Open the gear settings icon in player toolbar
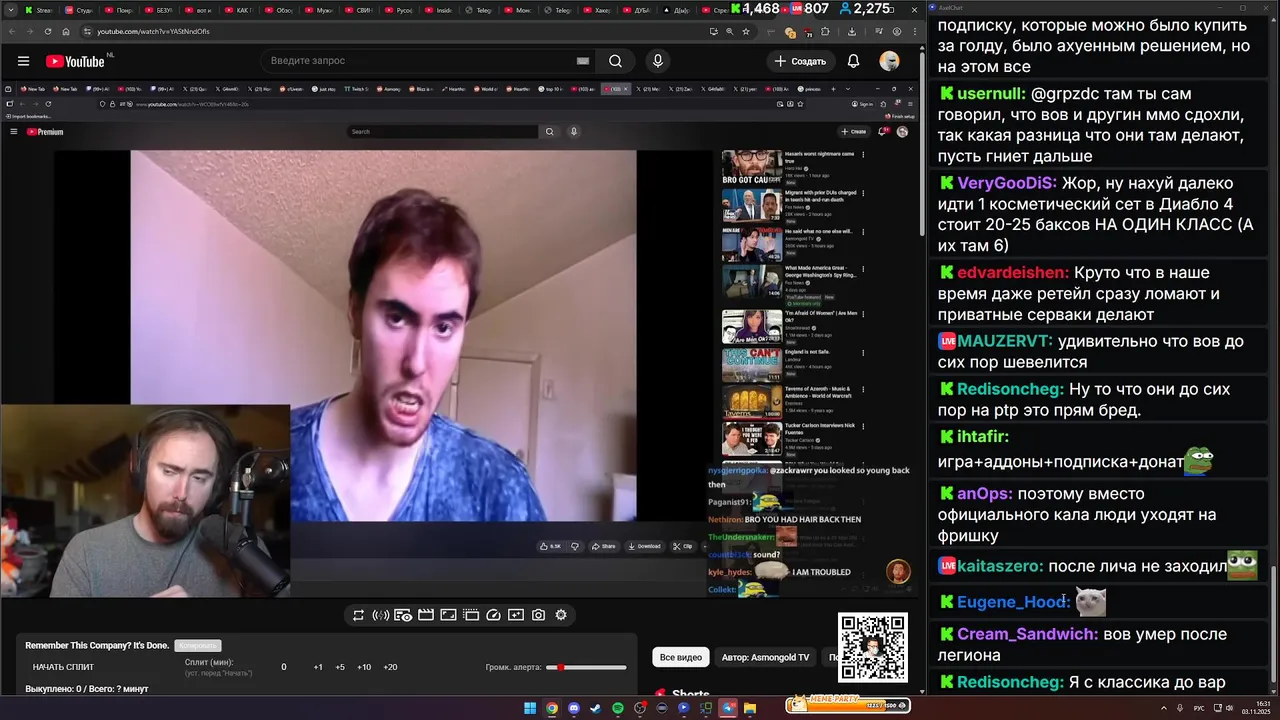 point(561,615)
